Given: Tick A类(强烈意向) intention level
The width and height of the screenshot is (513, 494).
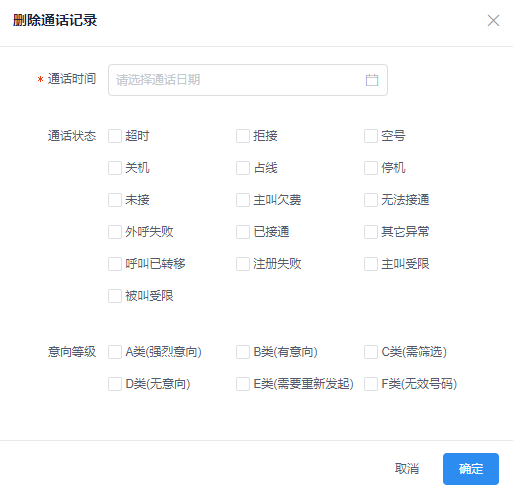Looking at the screenshot, I should 115,352.
